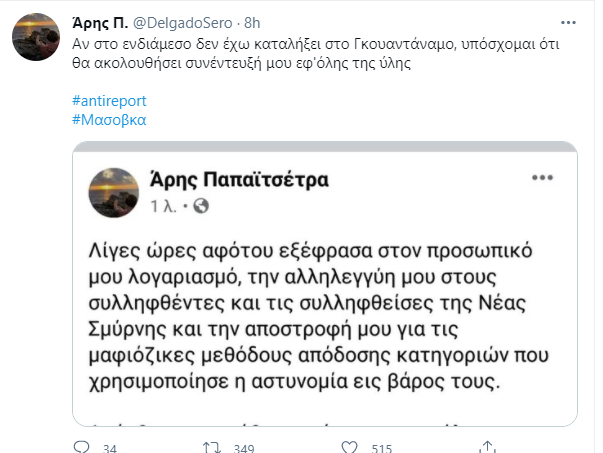Viewport: 603px width, 453px height.
Task: Click the 34 replies count
Action: 111,446
